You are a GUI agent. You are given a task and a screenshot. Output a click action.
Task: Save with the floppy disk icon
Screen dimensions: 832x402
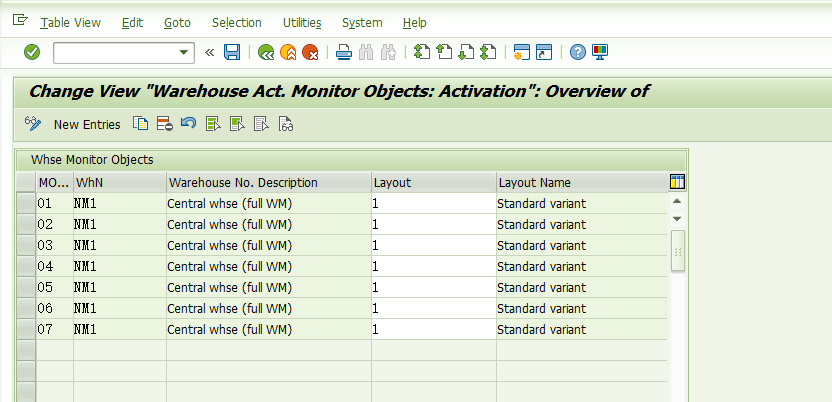pos(232,52)
